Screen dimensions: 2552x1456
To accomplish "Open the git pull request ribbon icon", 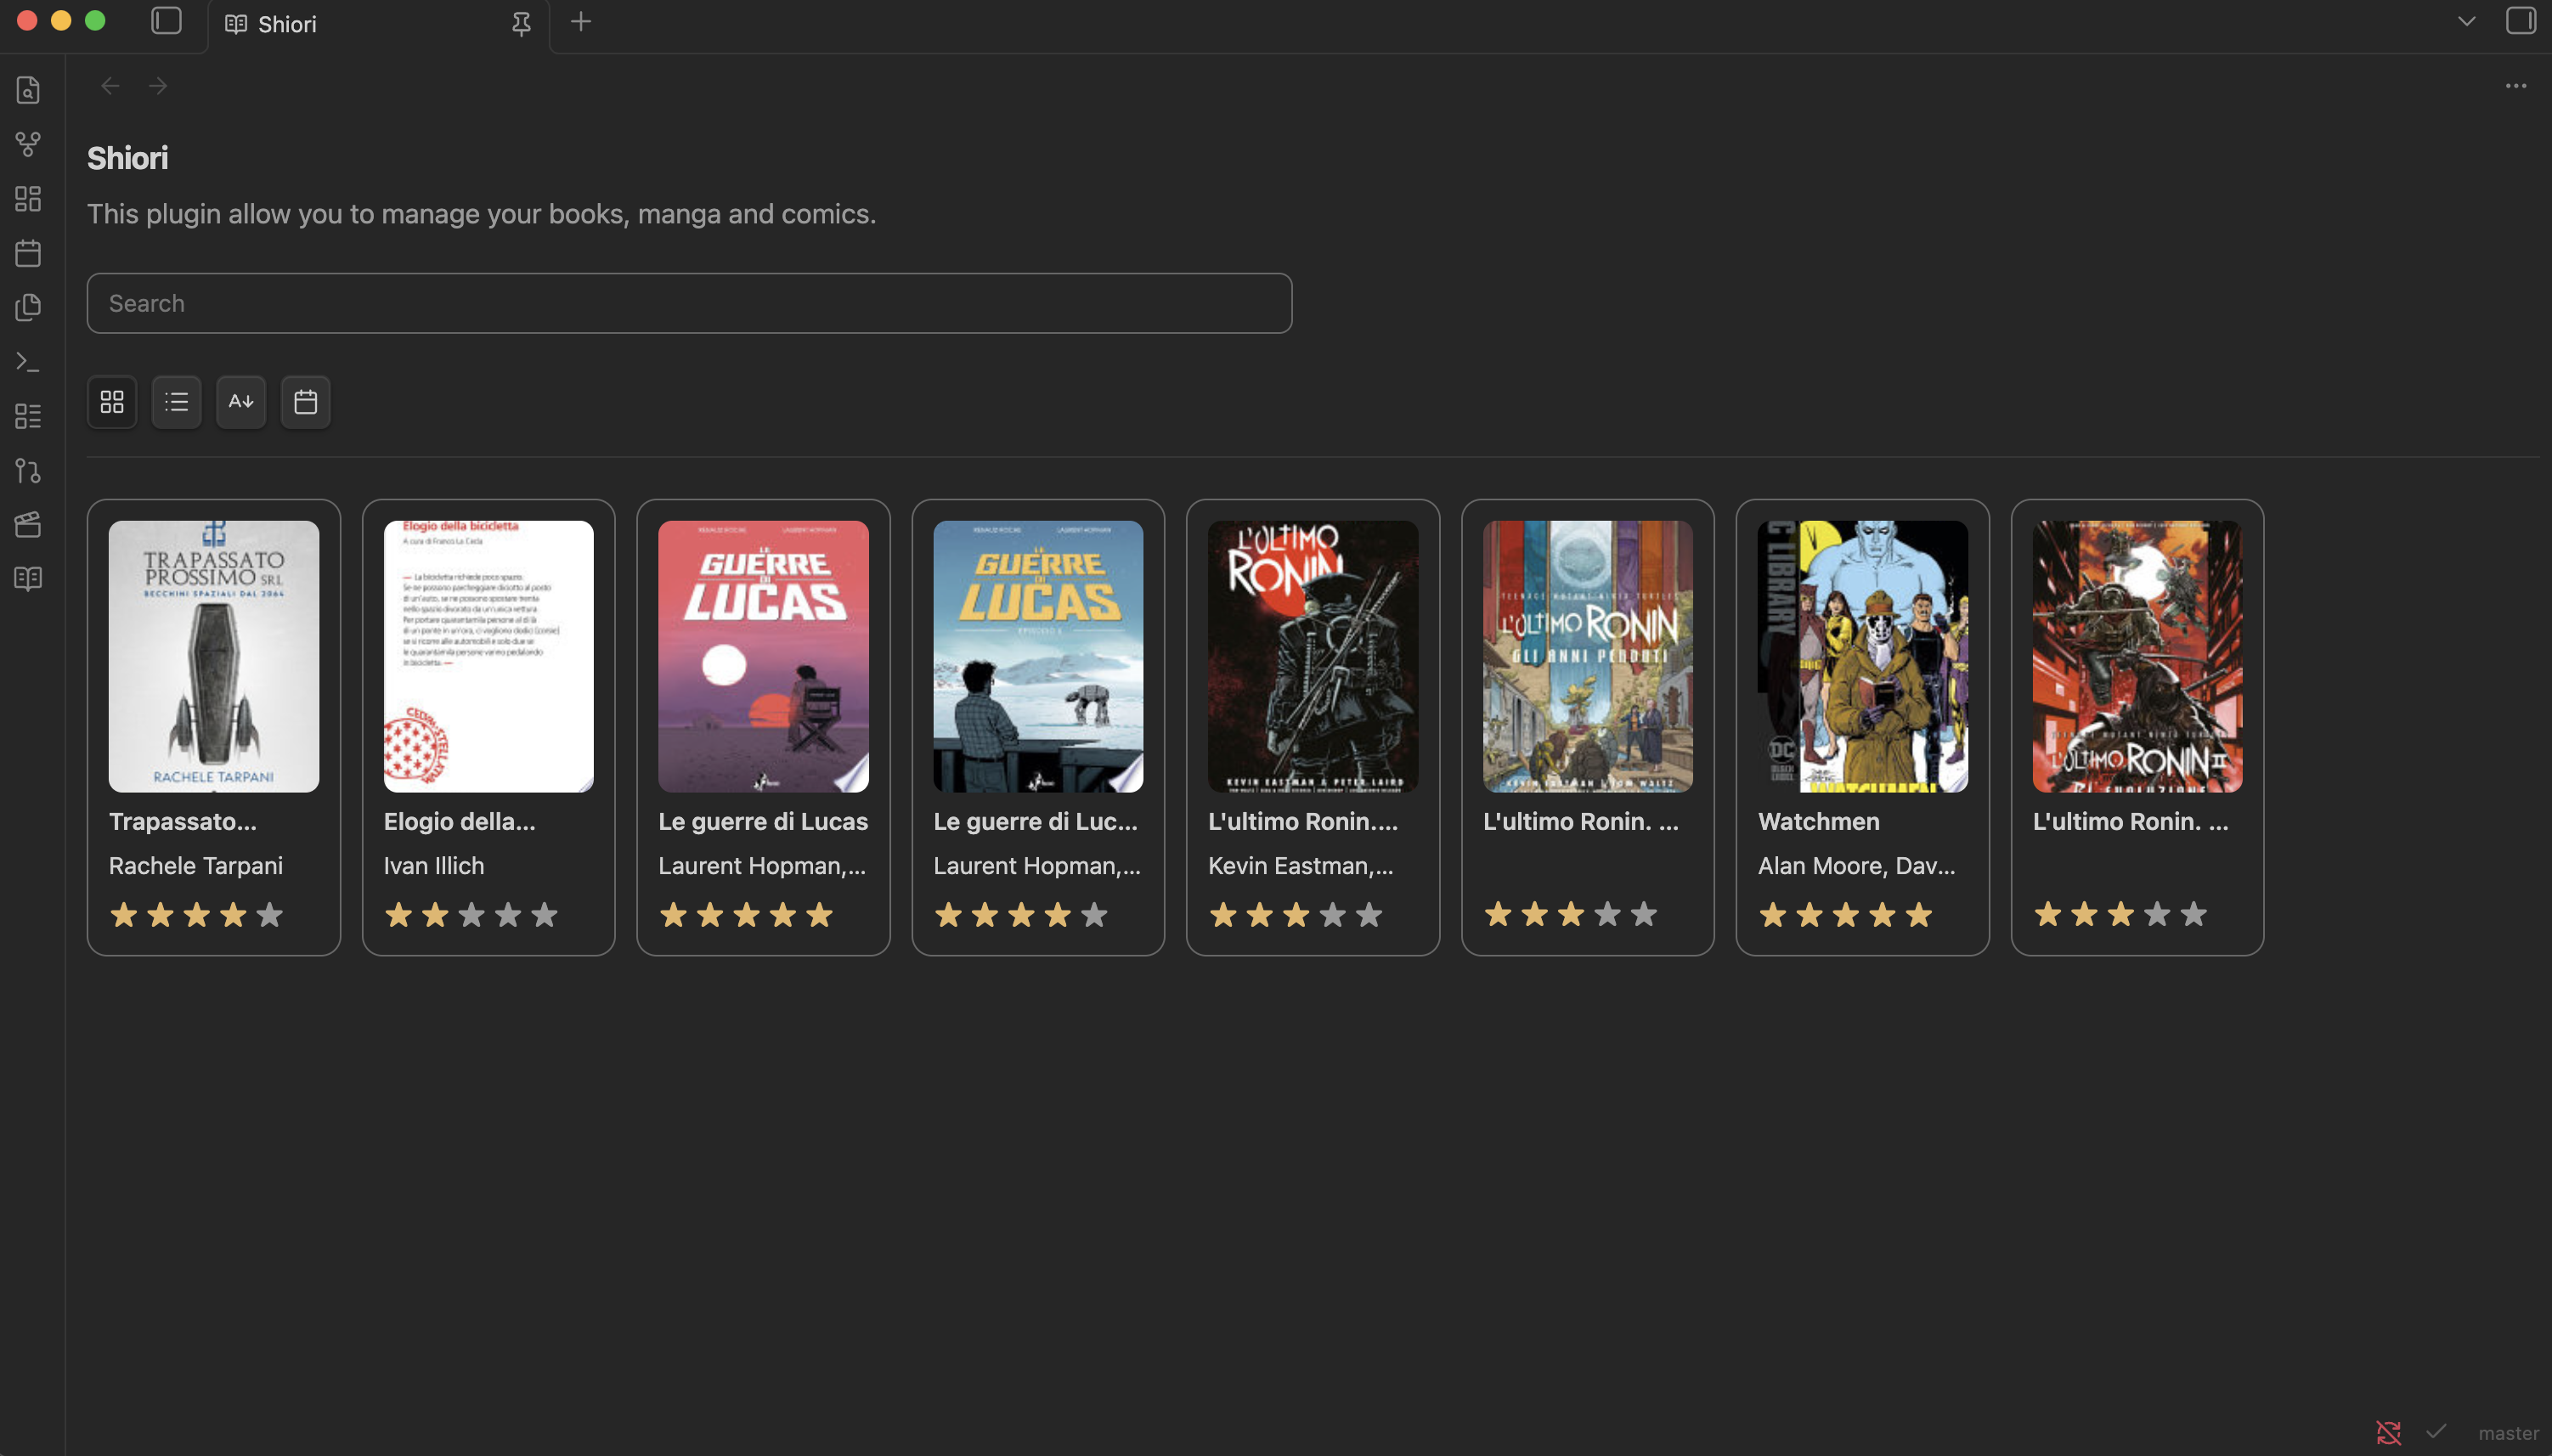I will [x=28, y=471].
